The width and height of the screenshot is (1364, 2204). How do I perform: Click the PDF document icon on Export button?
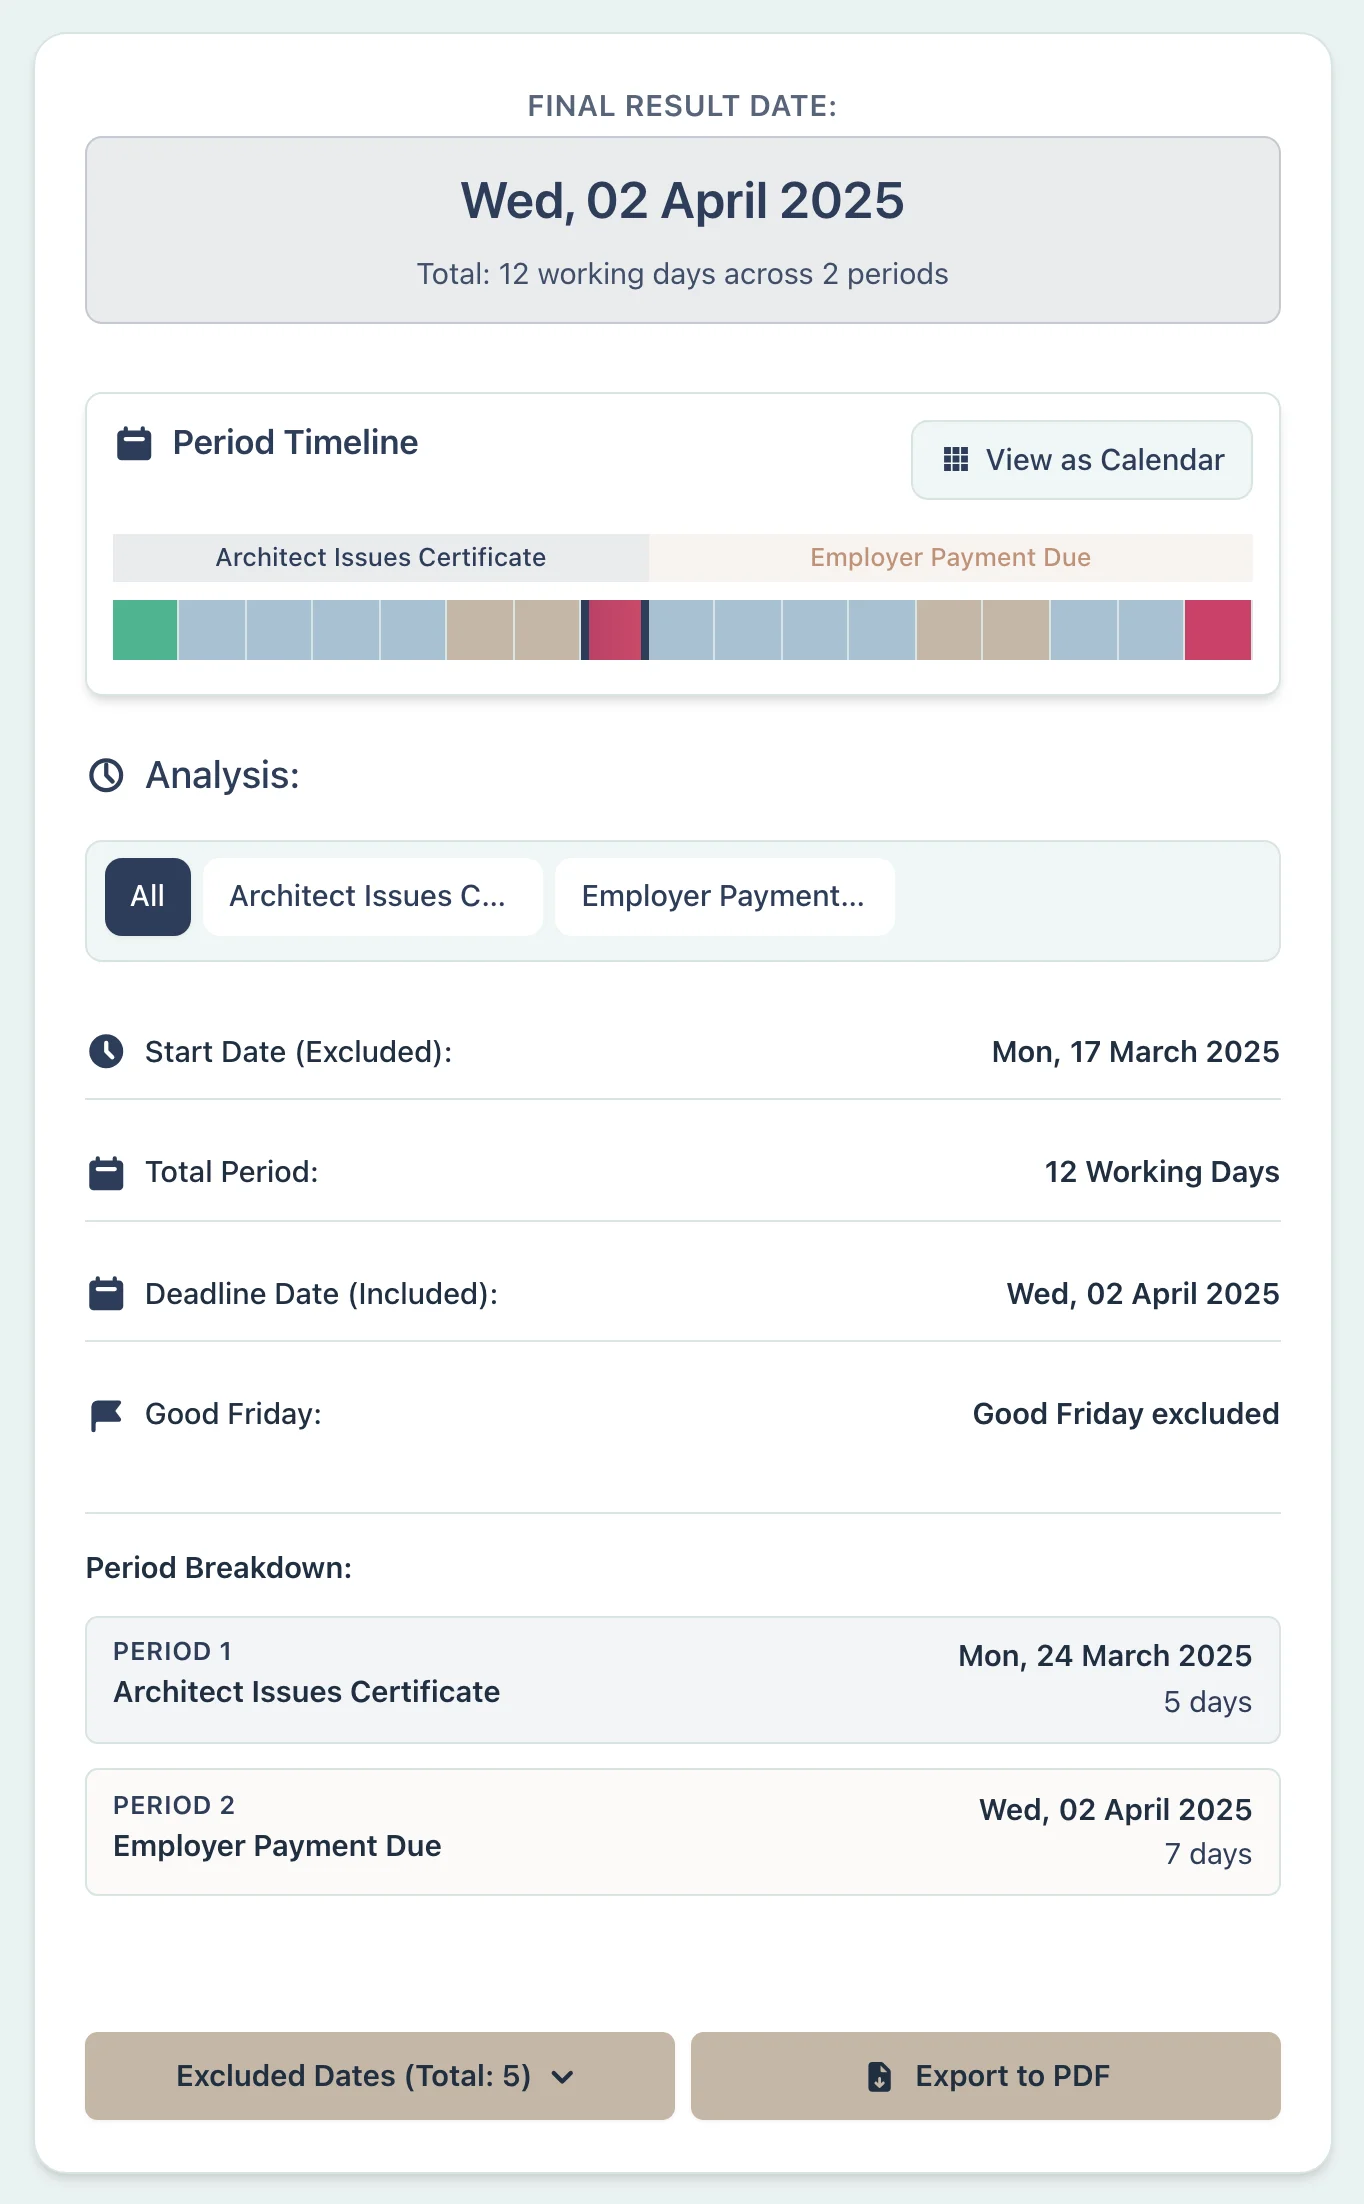pos(878,2076)
